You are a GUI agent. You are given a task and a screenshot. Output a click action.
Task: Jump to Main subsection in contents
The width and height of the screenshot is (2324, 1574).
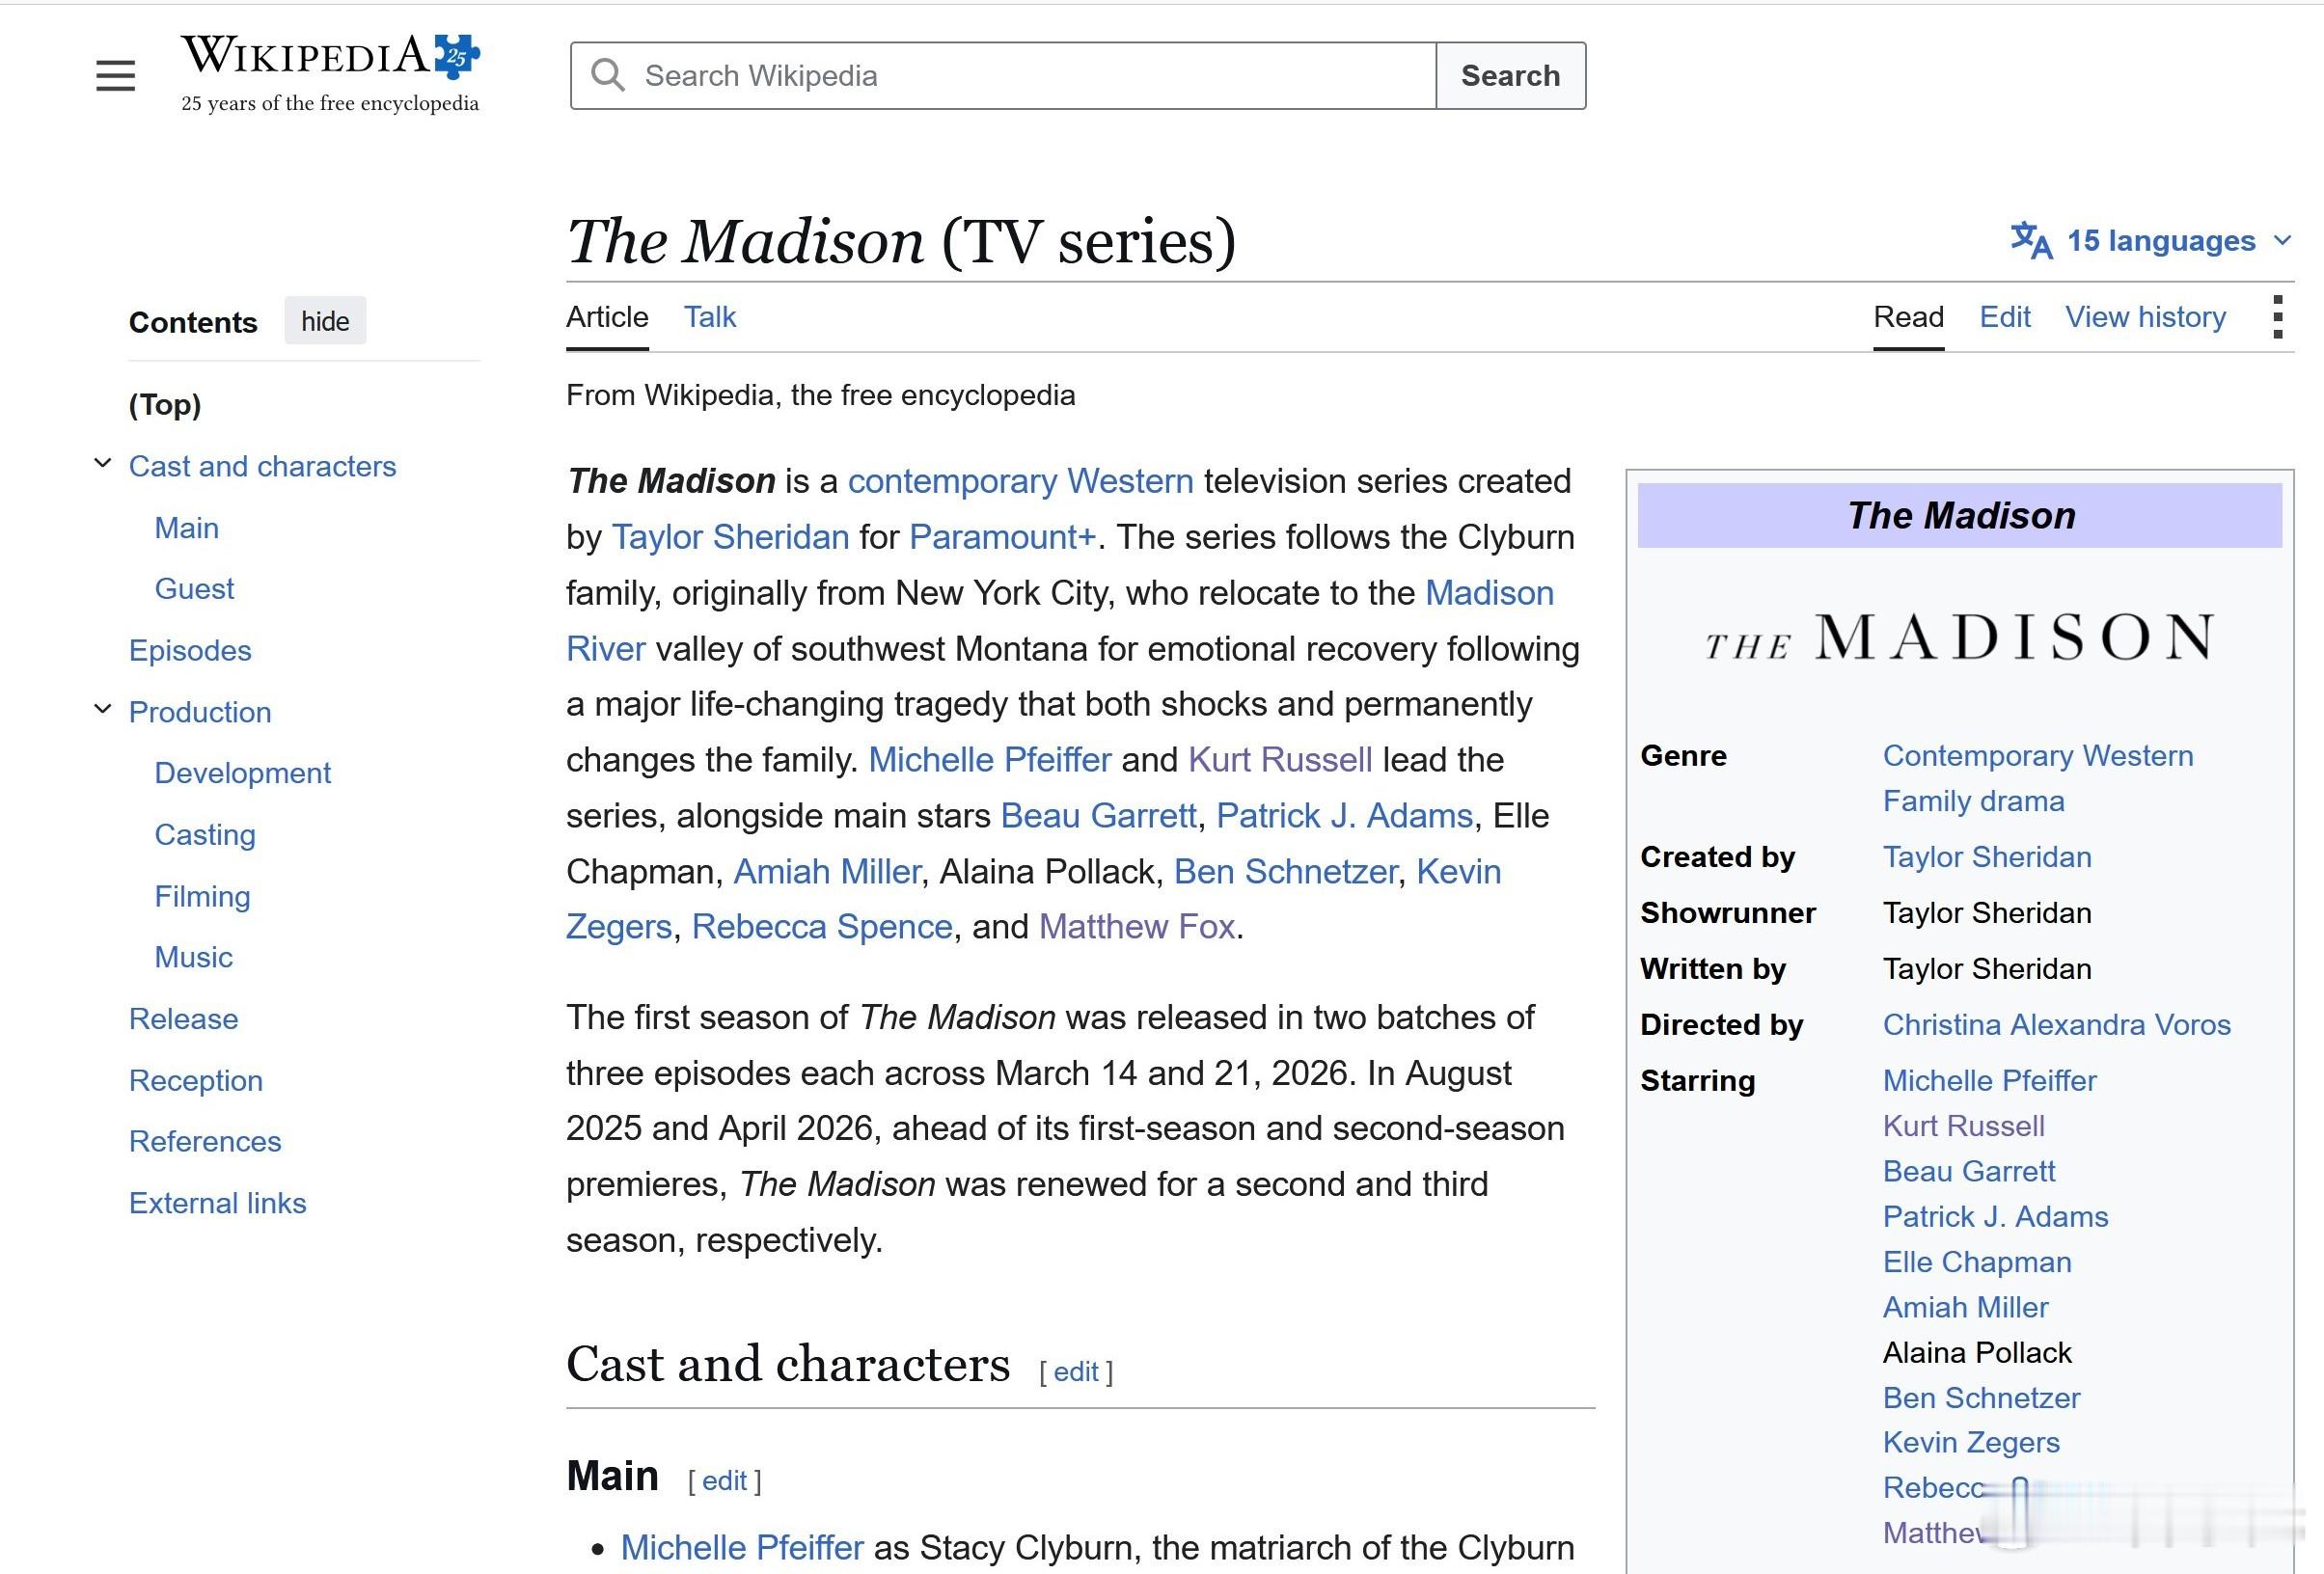pos(186,528)
